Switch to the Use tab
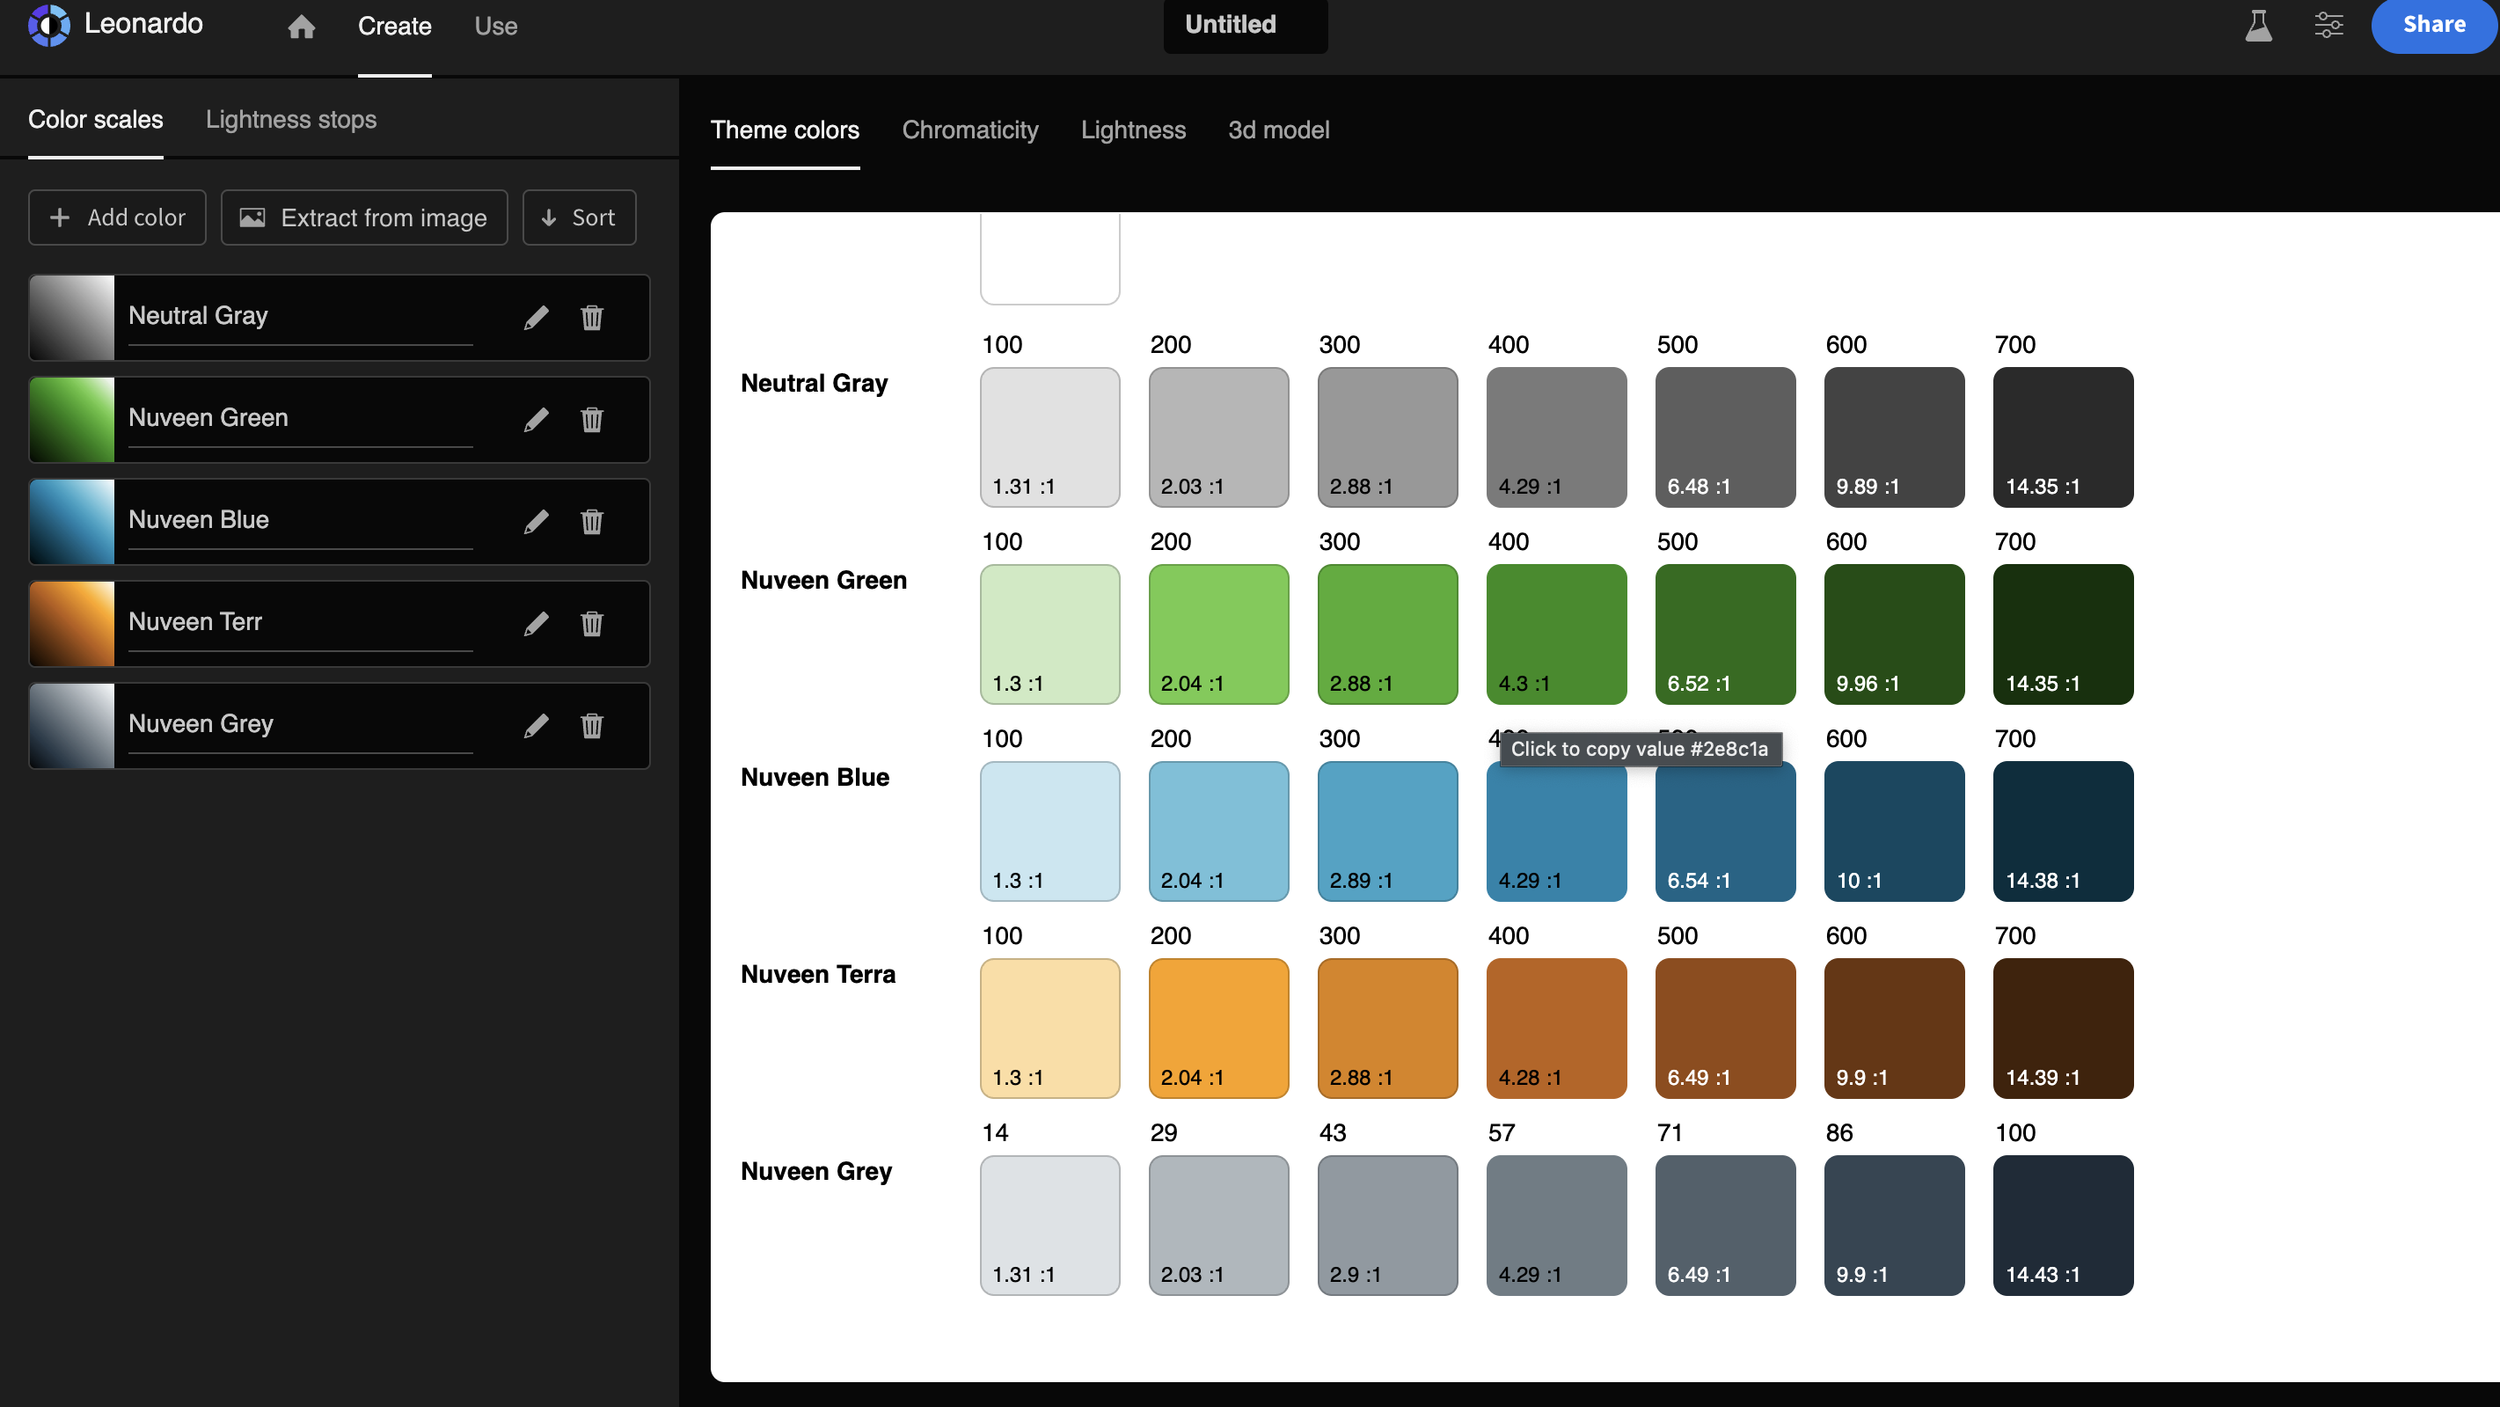The width and height of the screenshot is (2500, 1407). click(496, 27)
